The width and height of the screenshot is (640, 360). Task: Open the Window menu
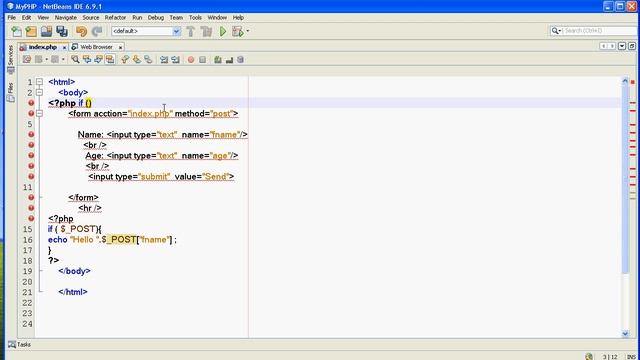click(217, 18)
